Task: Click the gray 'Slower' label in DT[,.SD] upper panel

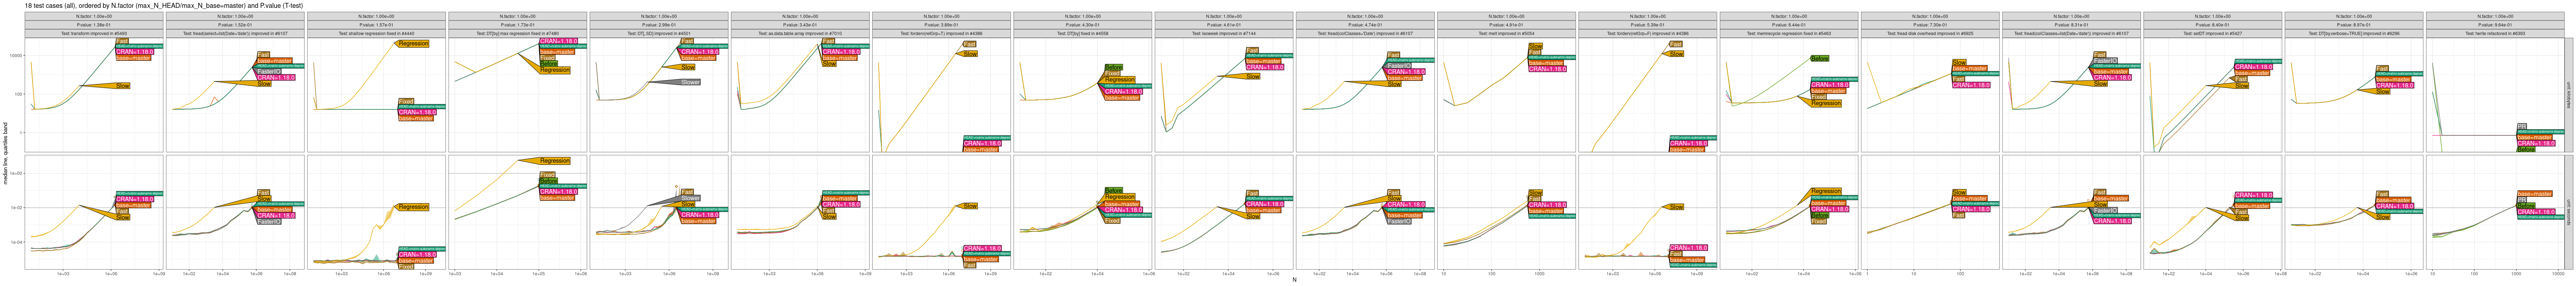Action: tap(690, 82)
